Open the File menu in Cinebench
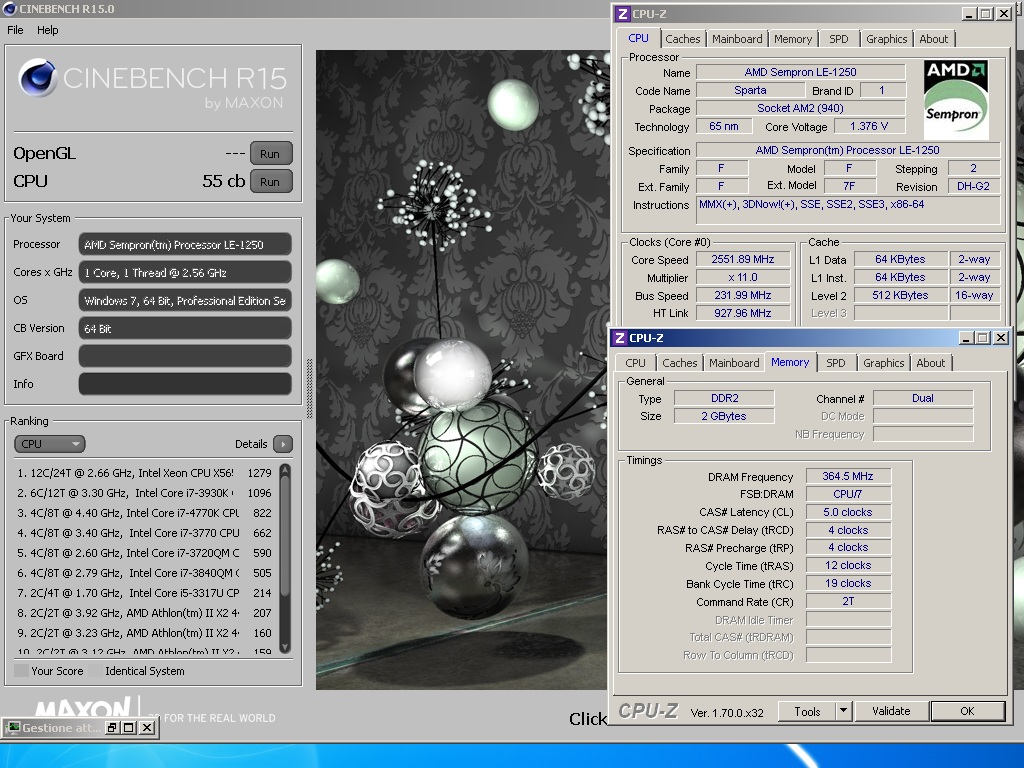The height and width of the screenshot is (768, 1024). click(x=15, y=30)
